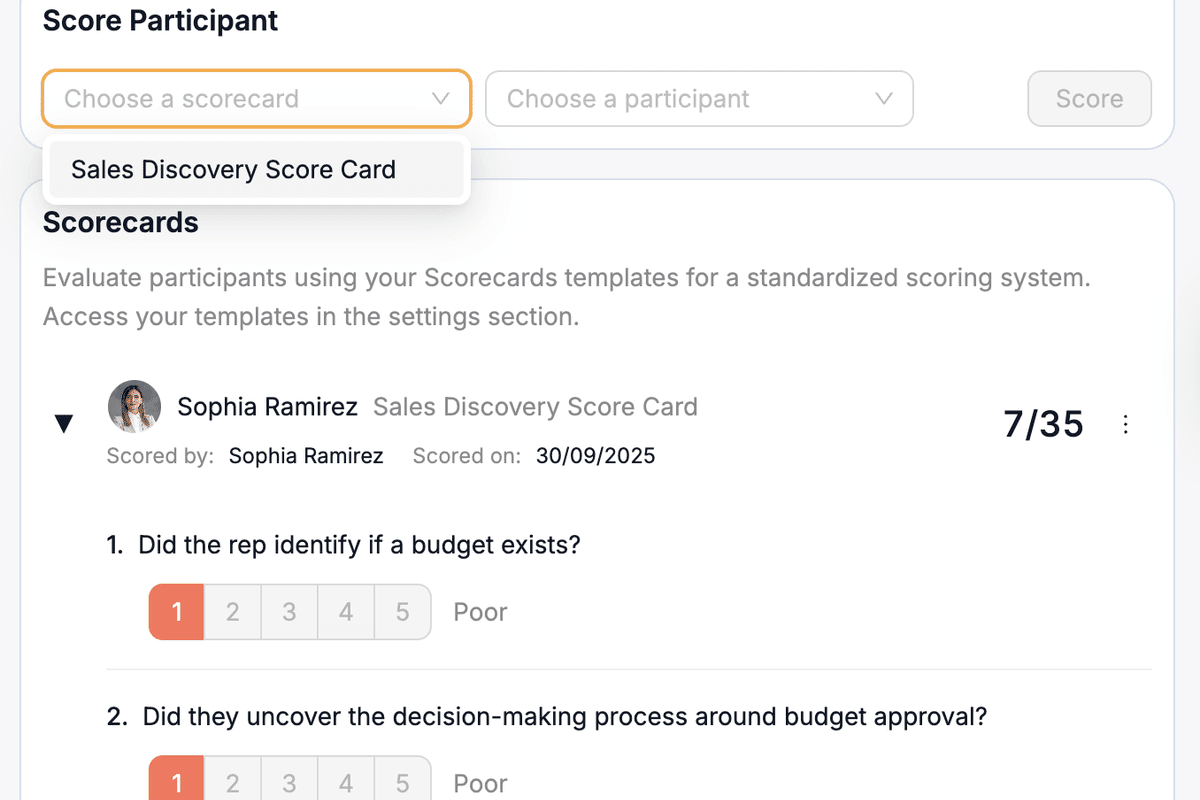Viewport: 1200px width, 800px height.
Task: Click the Score button
Action: point(1089,98)
